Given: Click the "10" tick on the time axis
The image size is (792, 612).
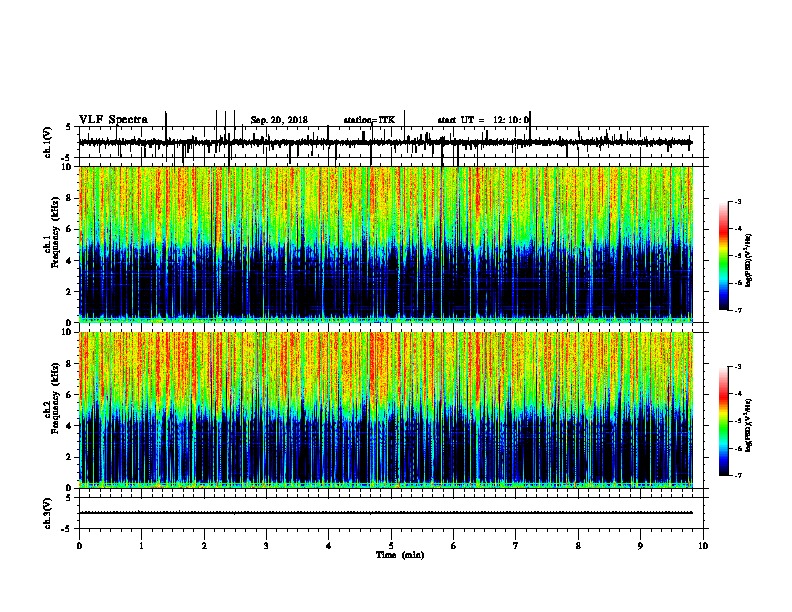Looking at the screenshot, I should click(703, 546).
